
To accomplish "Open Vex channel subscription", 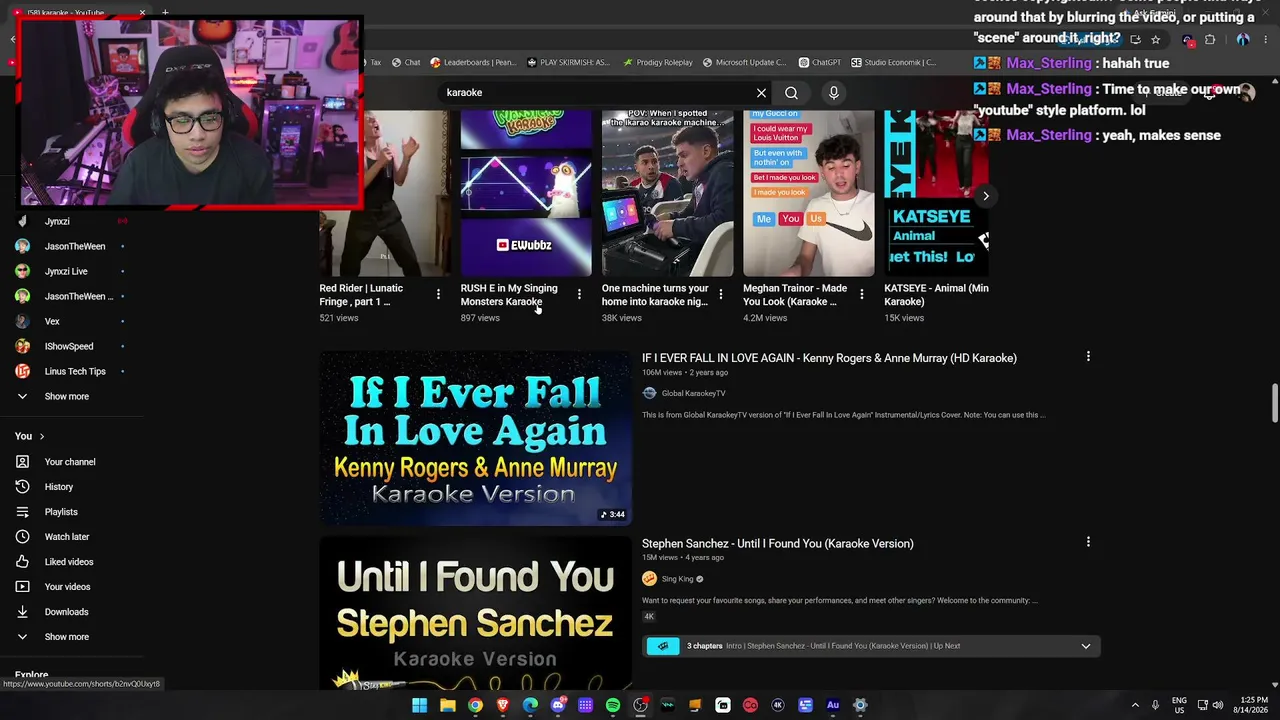I will click(x=52, y=322).
